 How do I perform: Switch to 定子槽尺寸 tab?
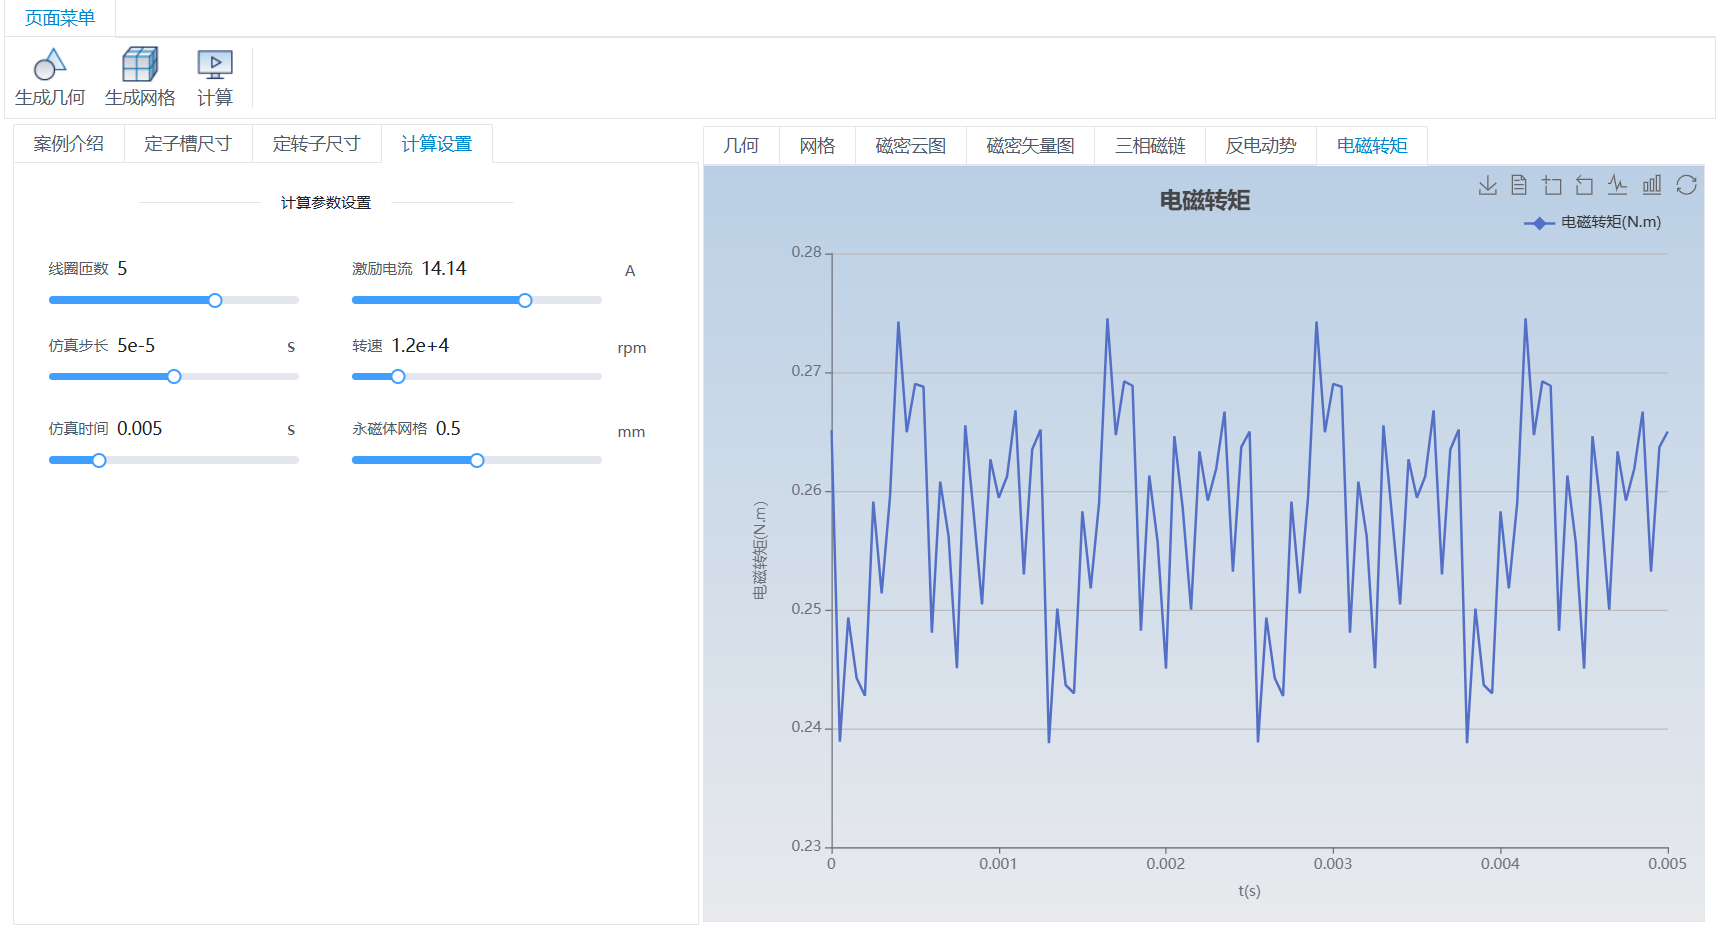188,144
